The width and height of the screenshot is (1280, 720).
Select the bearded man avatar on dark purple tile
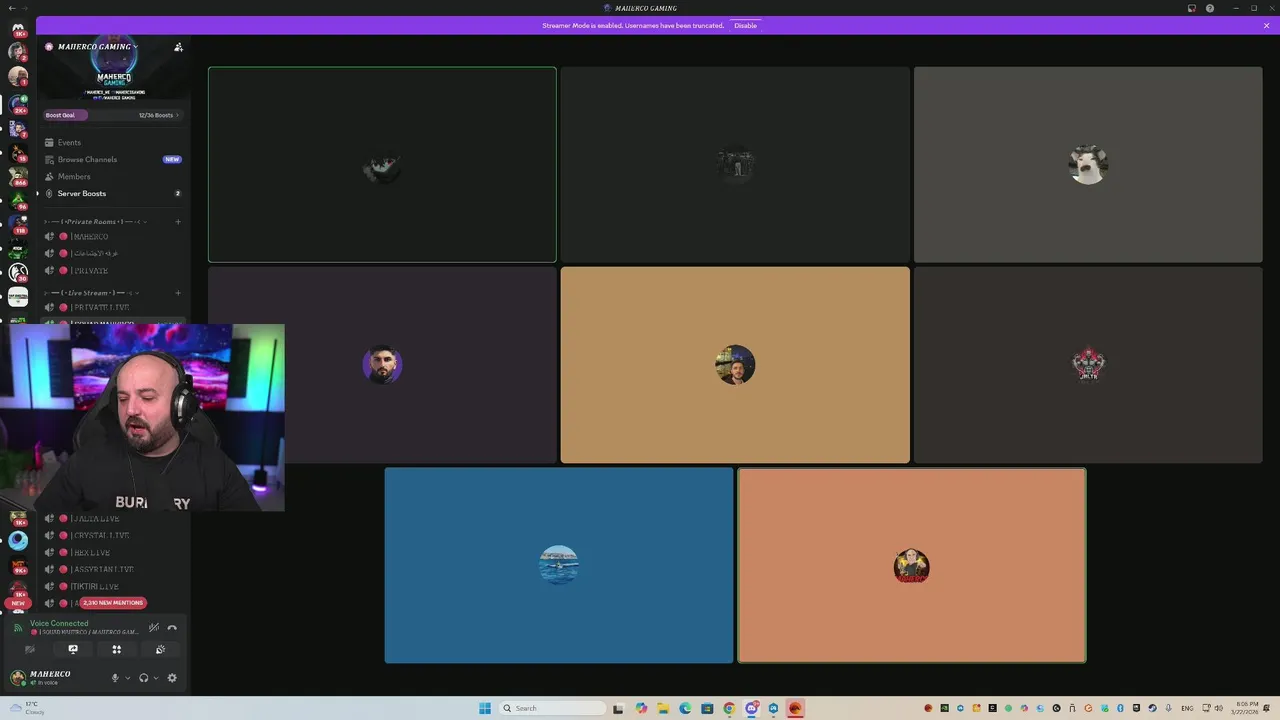click(x=382, y=365)
